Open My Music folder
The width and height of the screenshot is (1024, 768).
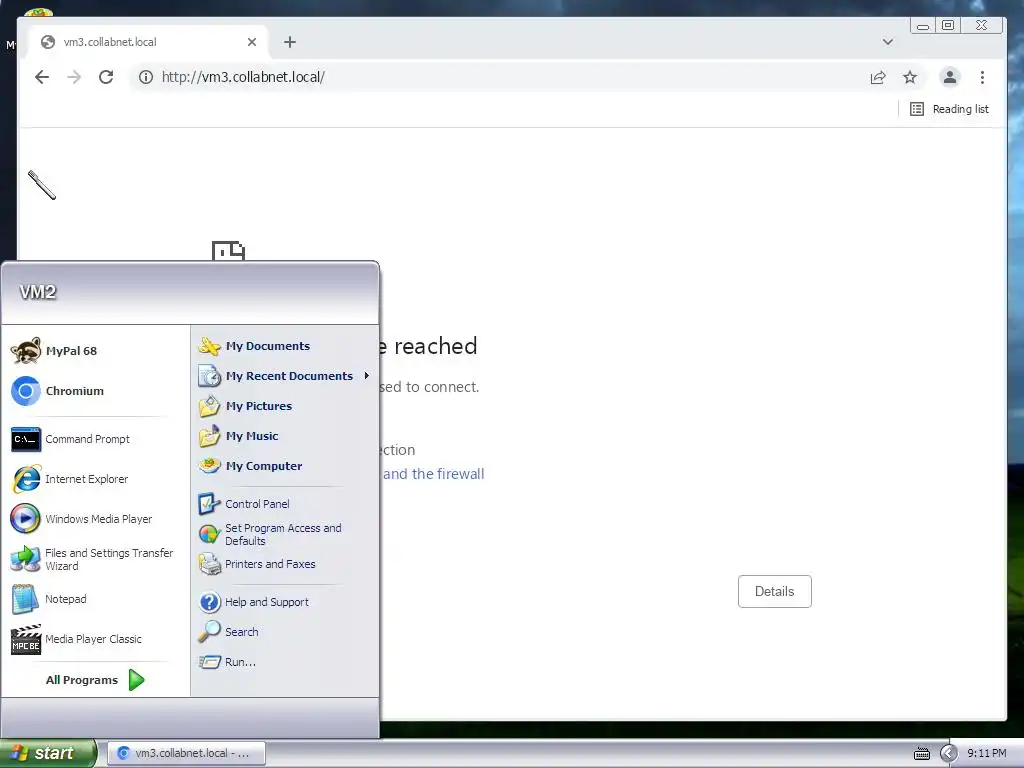coord(285,436)
